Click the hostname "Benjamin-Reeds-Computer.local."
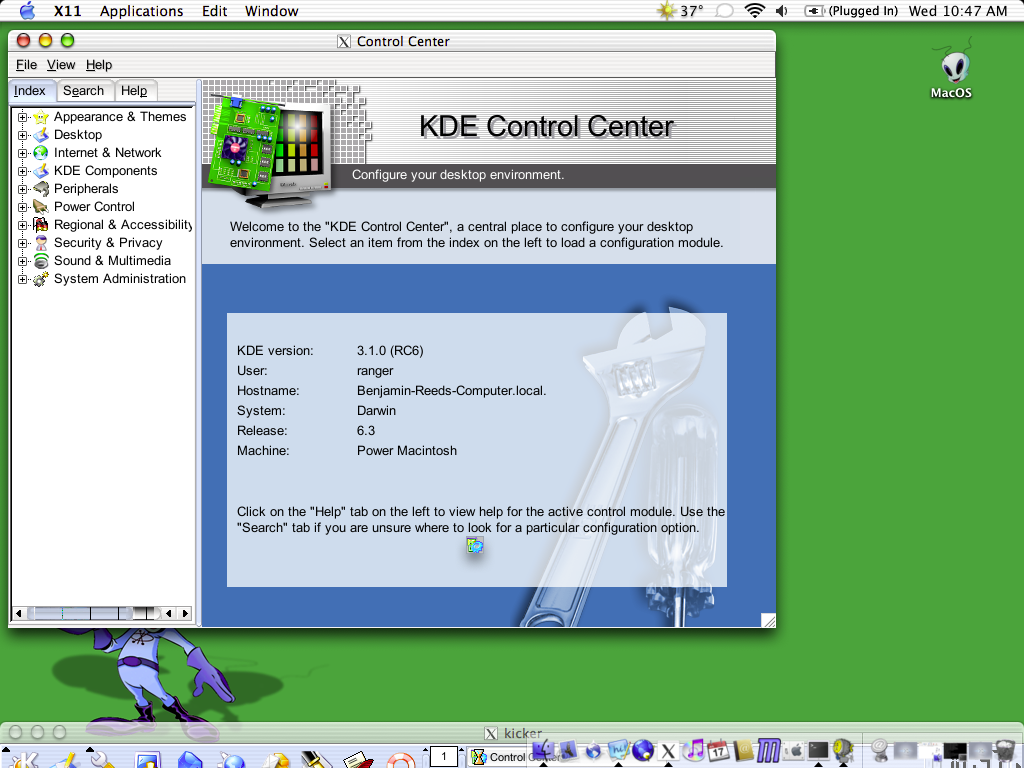Screen dimensions: 1024x768 pos(451,391)
